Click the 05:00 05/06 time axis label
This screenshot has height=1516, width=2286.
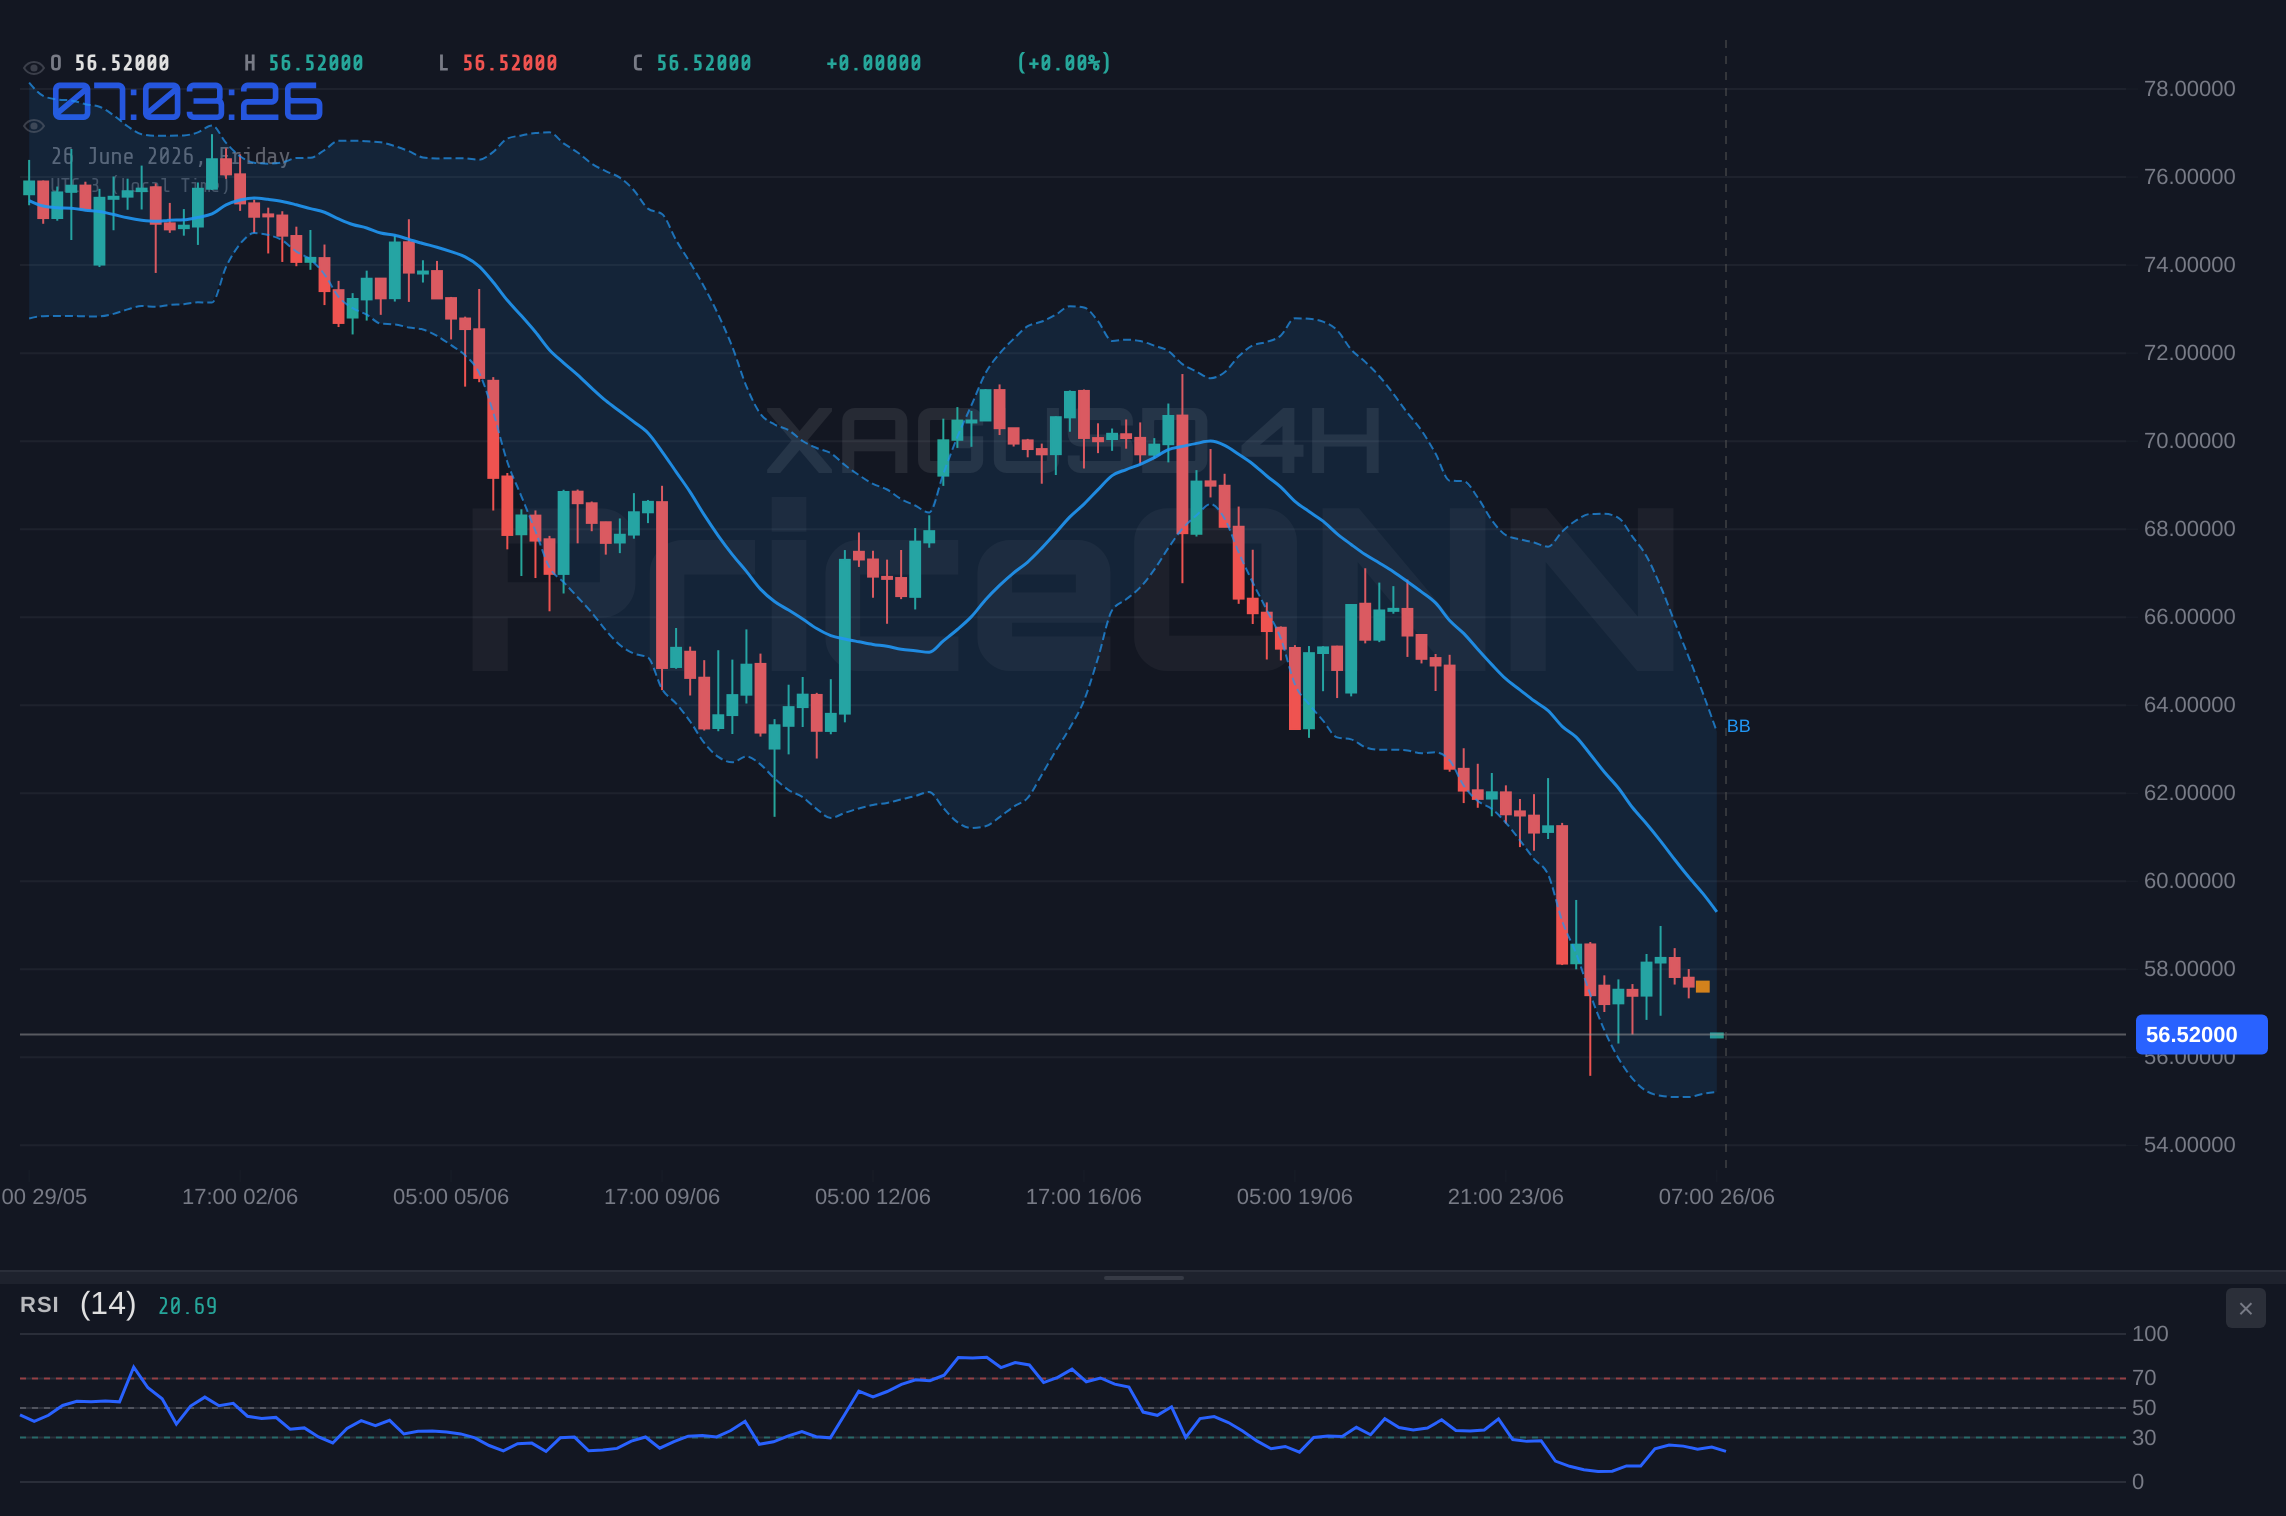click(x=451, y=1197)
